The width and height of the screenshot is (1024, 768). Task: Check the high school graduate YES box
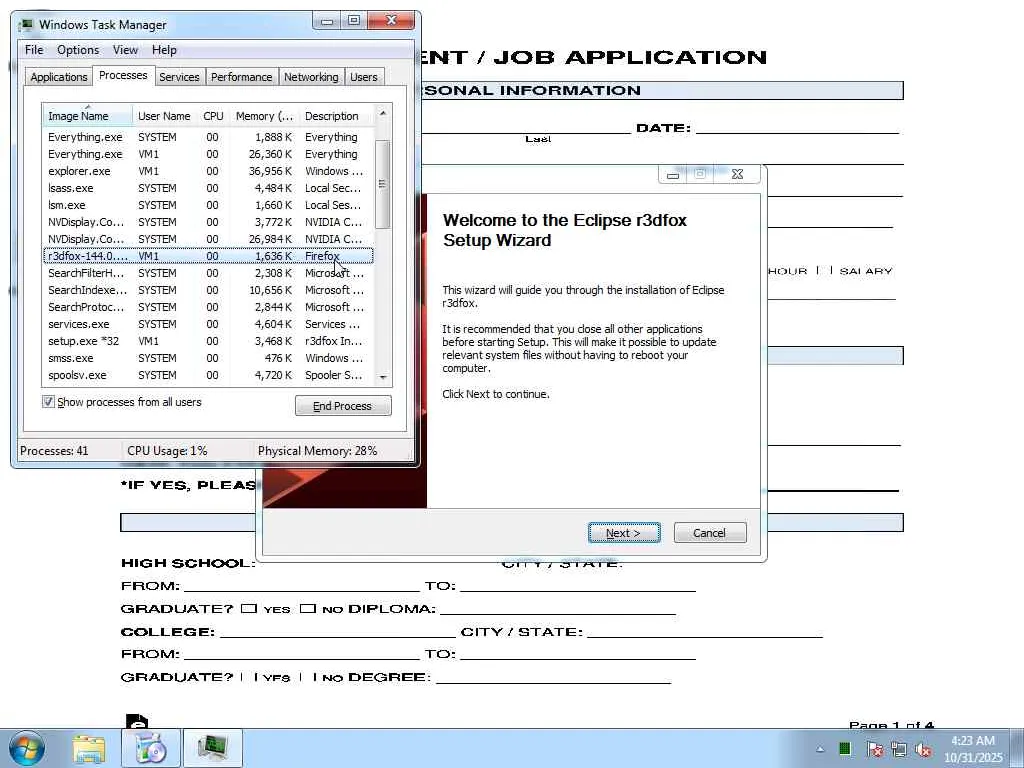click(248, 609)
